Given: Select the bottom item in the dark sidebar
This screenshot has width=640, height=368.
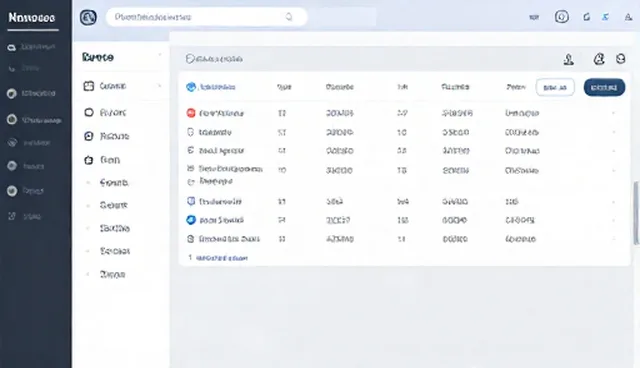Looking at the screenshot, I should (x=24, y=216).
